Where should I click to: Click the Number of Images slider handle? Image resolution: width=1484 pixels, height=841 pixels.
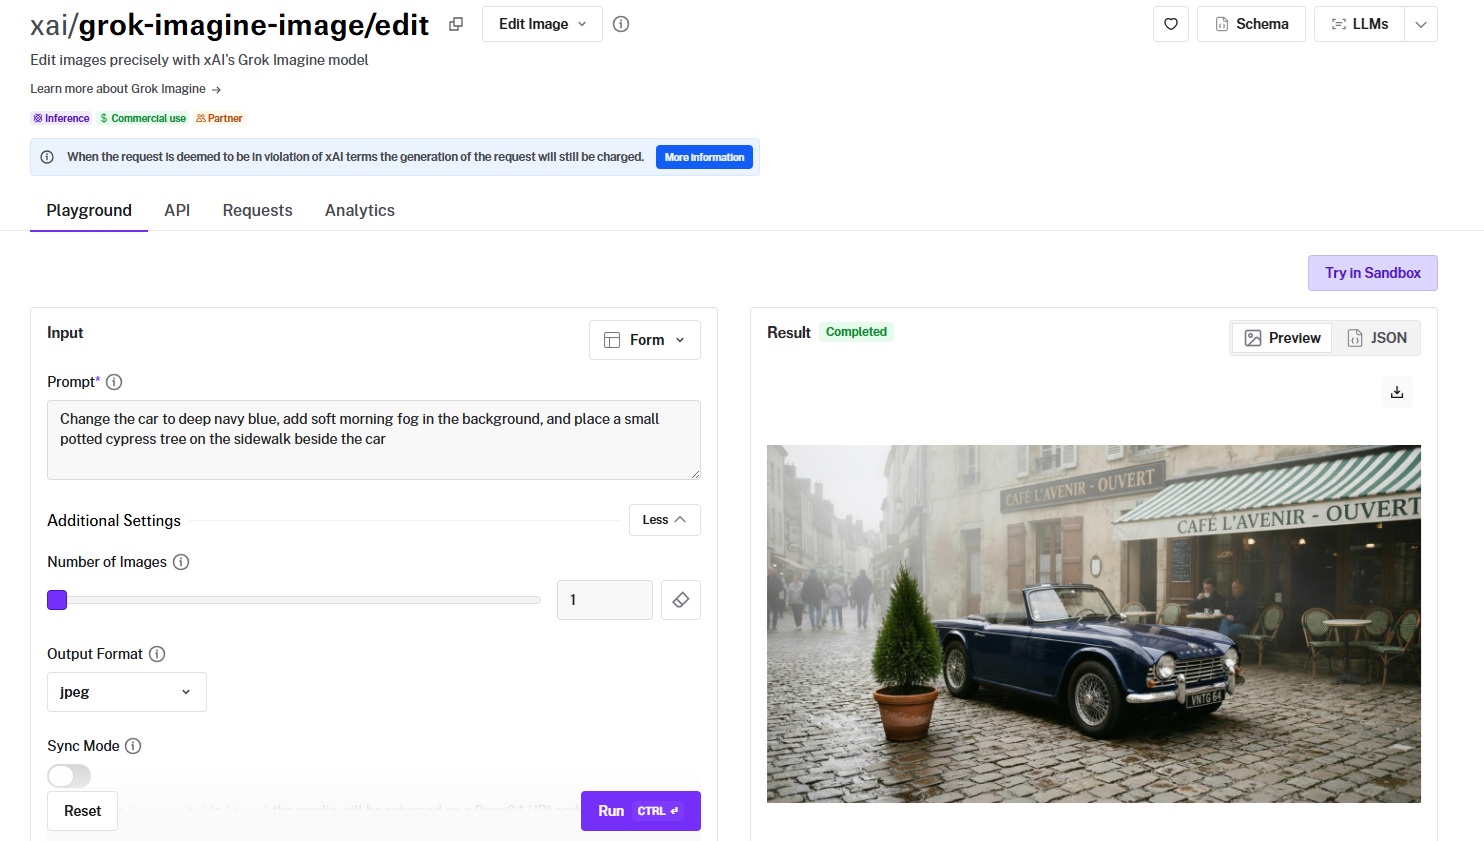click(57, 600)
